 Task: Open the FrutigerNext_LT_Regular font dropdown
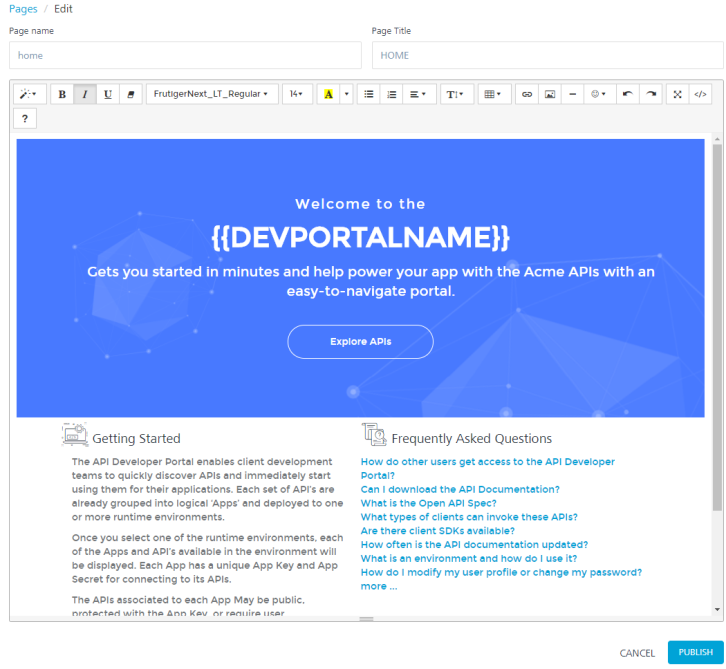[212, 94]
